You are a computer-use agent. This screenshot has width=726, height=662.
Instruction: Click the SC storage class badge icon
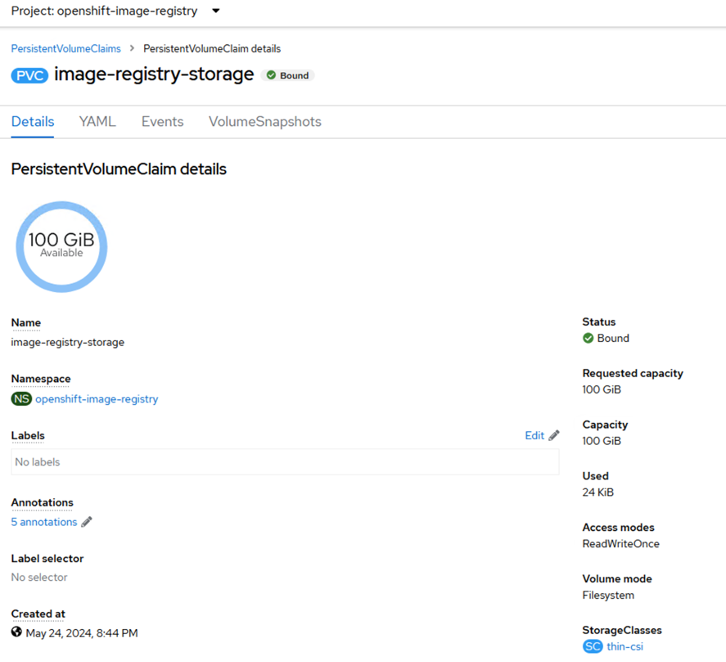pos(592,647)
